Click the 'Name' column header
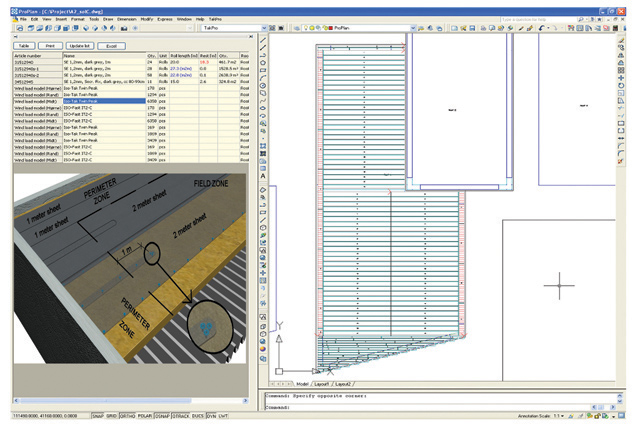640x427 pixels. pos(104,56)
